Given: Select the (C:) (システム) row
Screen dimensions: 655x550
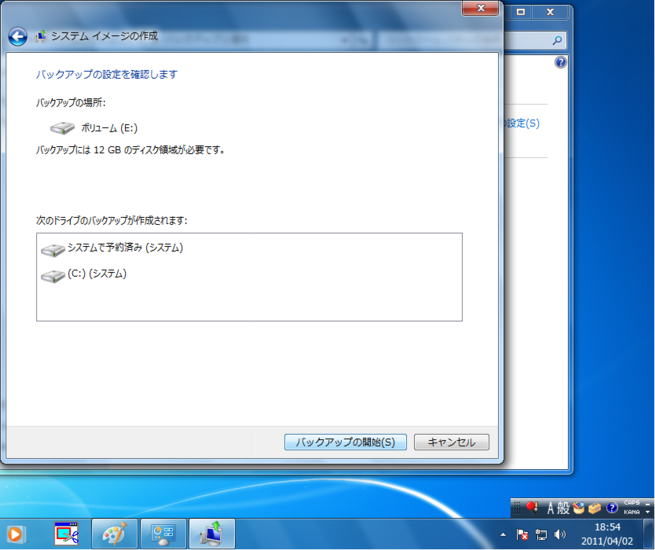Looking at the screenshot, I should point(249,274).
